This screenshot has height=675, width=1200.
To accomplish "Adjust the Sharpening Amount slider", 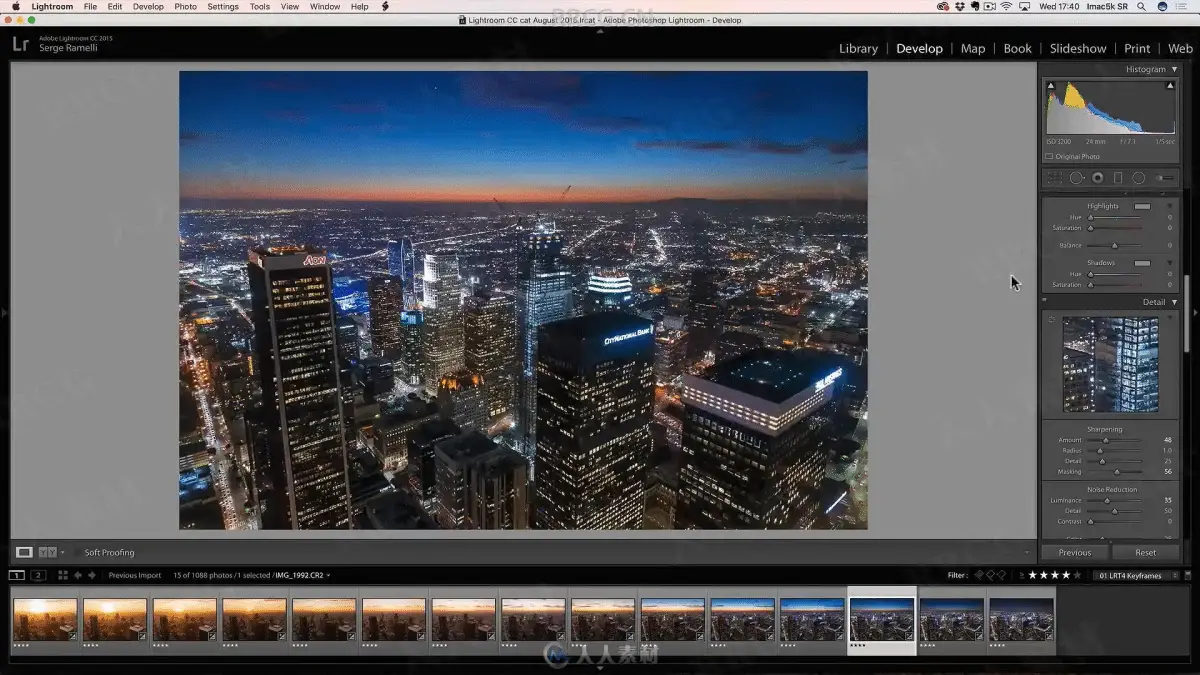I will point(1106,440).
